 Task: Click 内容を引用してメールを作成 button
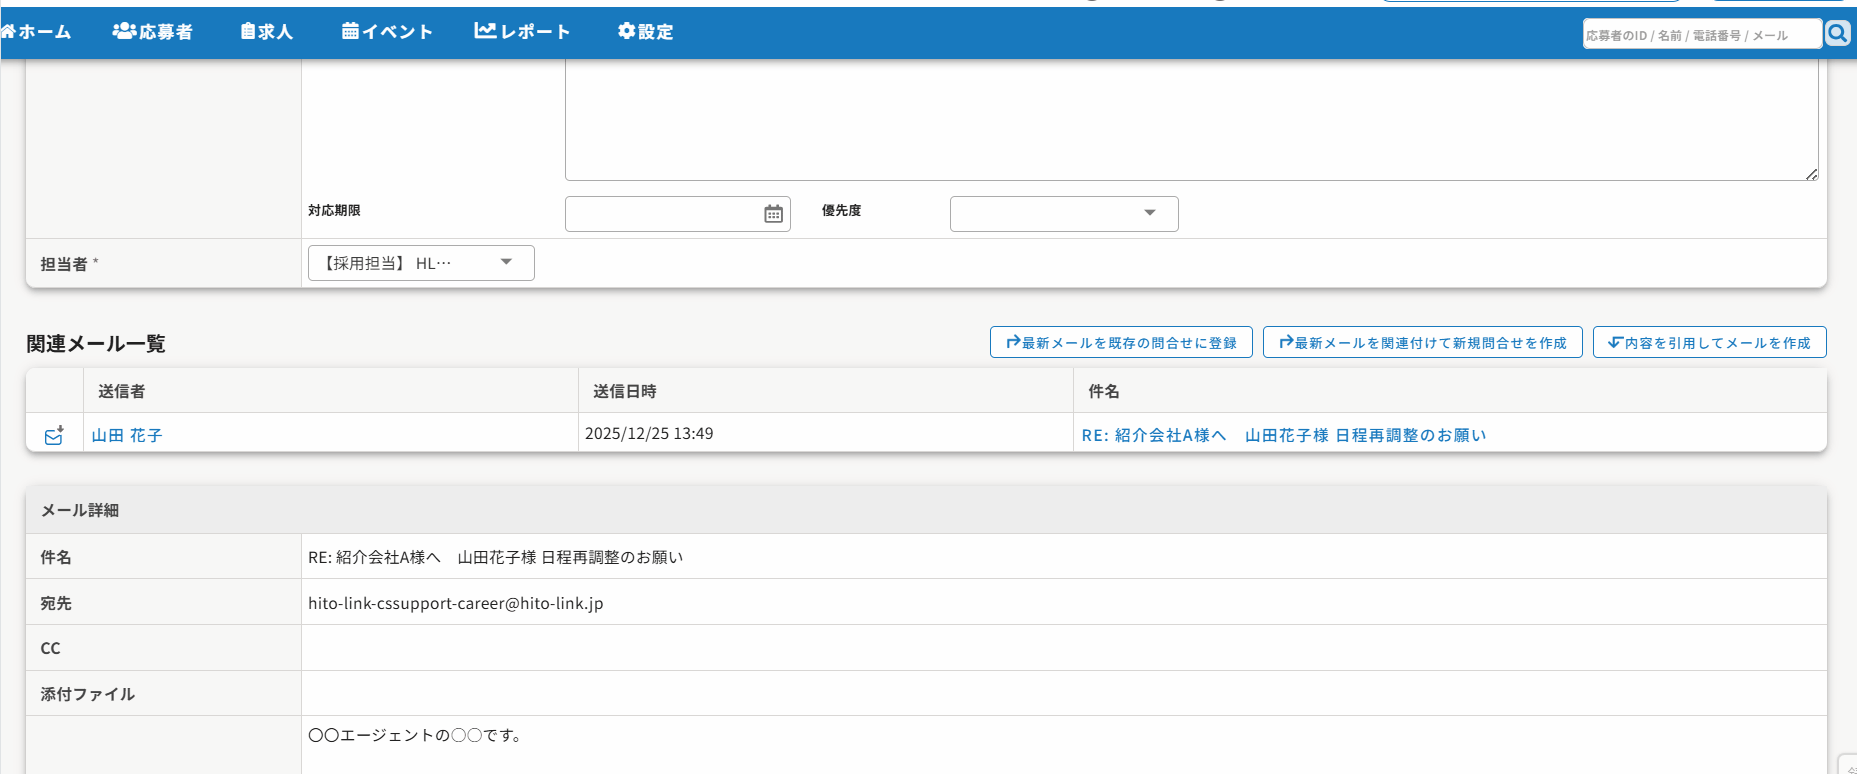pos(1709,343)
